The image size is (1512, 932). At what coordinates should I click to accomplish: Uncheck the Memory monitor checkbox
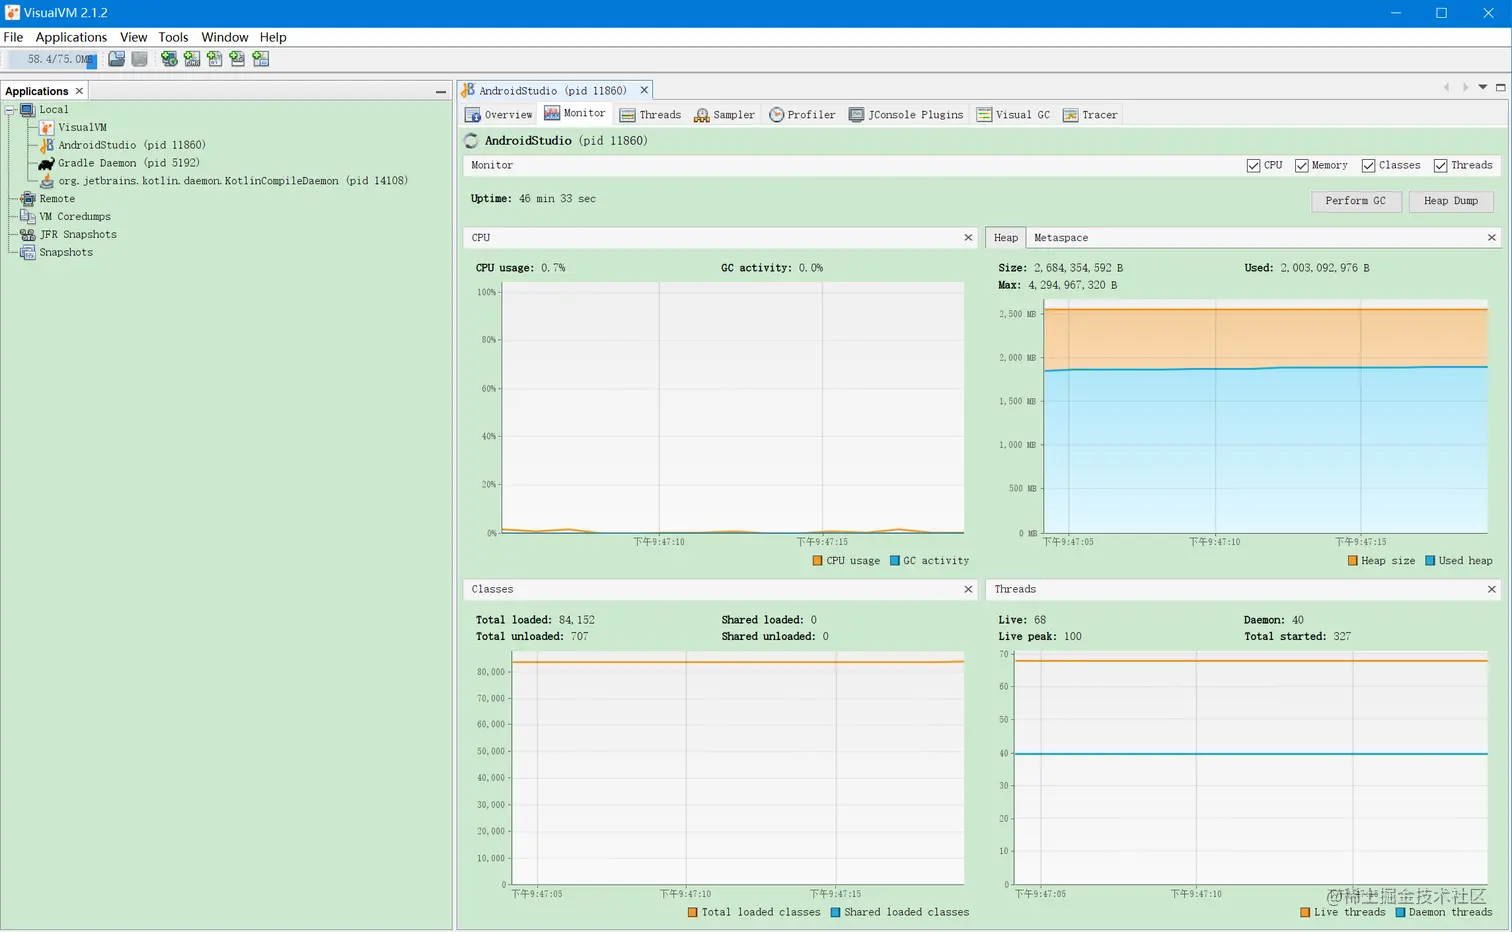(x=1301, y=166)
